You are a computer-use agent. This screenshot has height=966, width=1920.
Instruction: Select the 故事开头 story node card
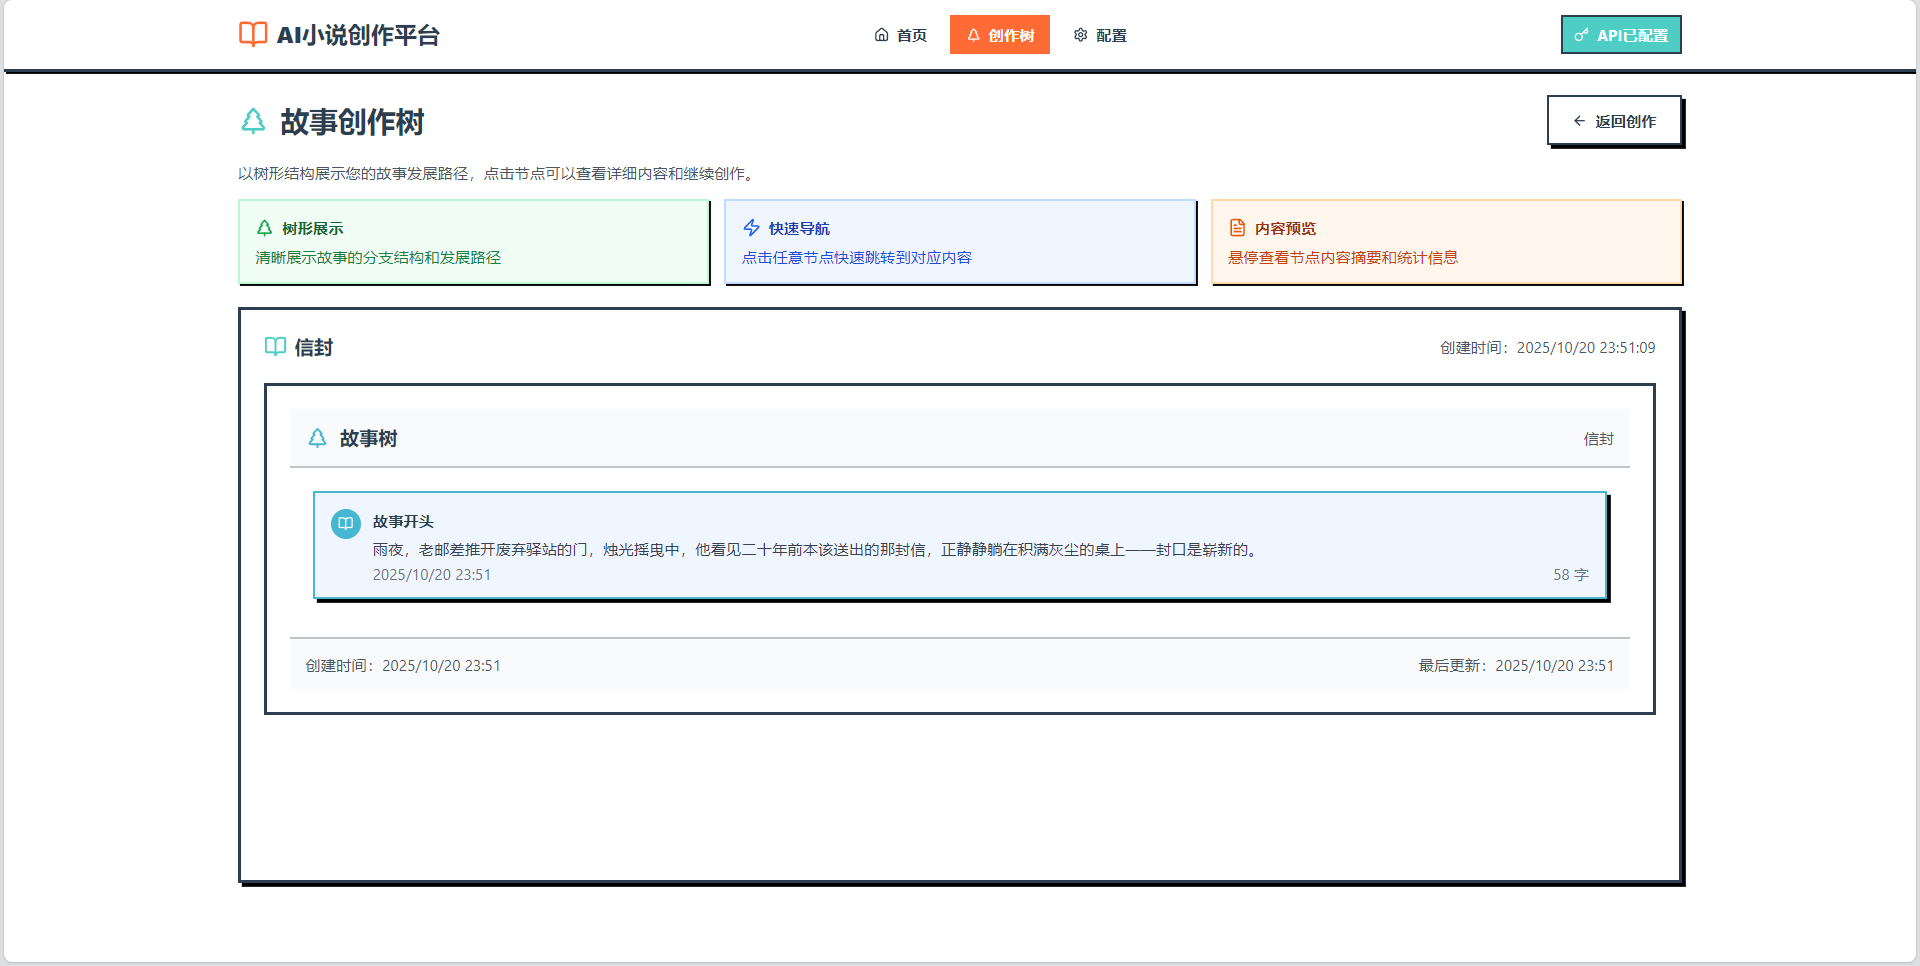point(960,546)
